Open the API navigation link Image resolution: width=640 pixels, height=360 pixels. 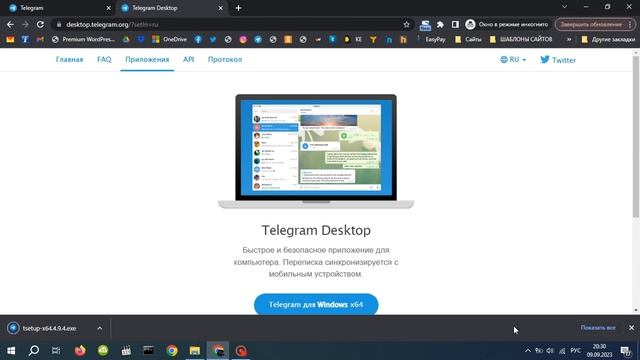click(x=189, y=60)
